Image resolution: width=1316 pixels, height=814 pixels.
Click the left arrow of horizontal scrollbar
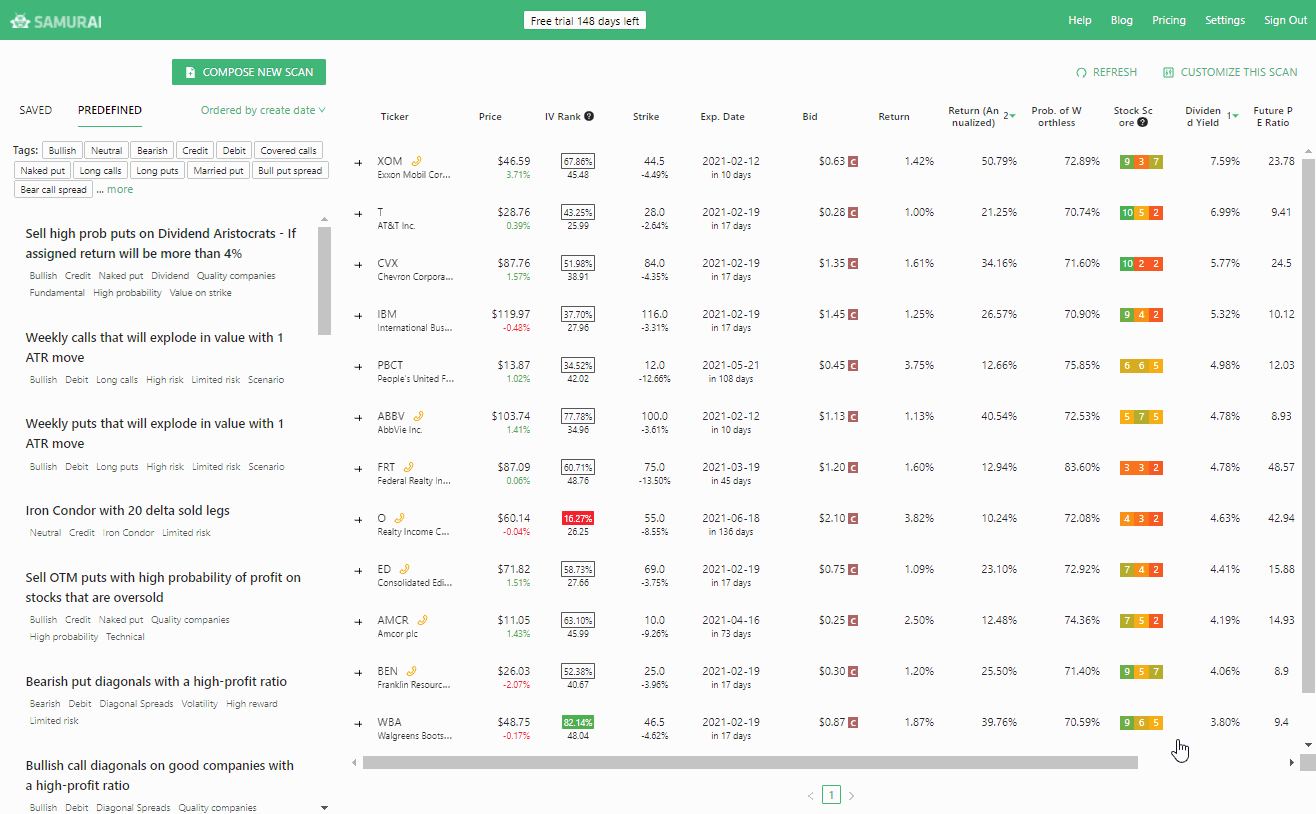click(x=354, y=763)
